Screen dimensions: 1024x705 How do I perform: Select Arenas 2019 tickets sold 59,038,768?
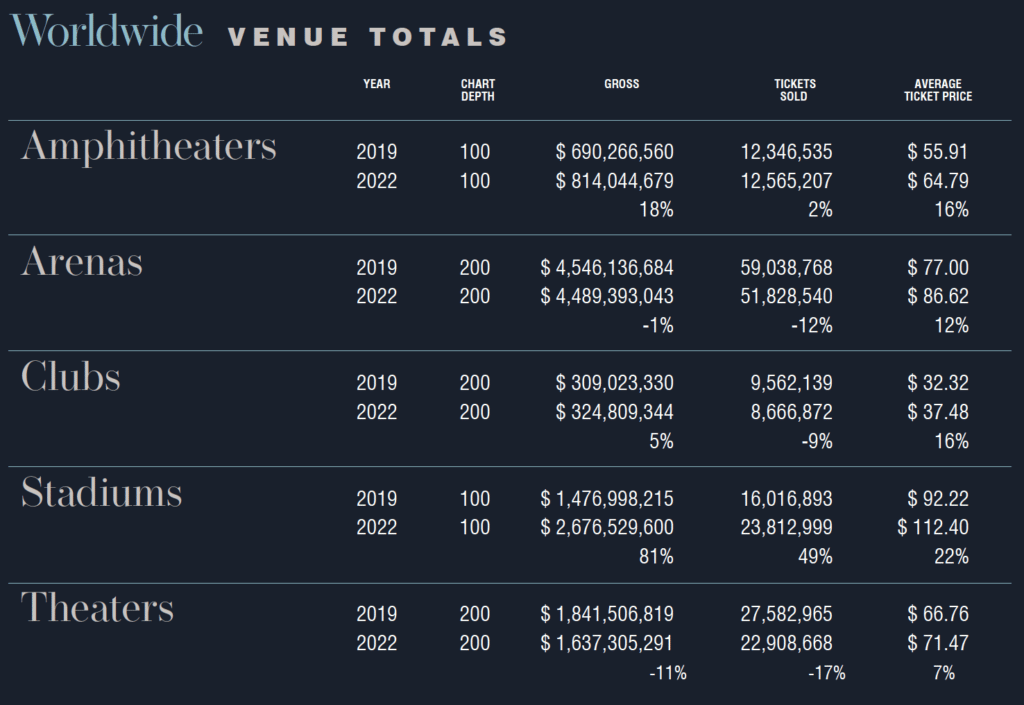click(x=786, y=268)
